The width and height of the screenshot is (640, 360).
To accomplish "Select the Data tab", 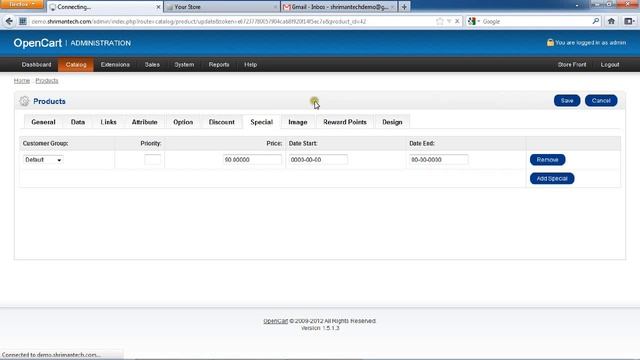I will coord(78,122).
